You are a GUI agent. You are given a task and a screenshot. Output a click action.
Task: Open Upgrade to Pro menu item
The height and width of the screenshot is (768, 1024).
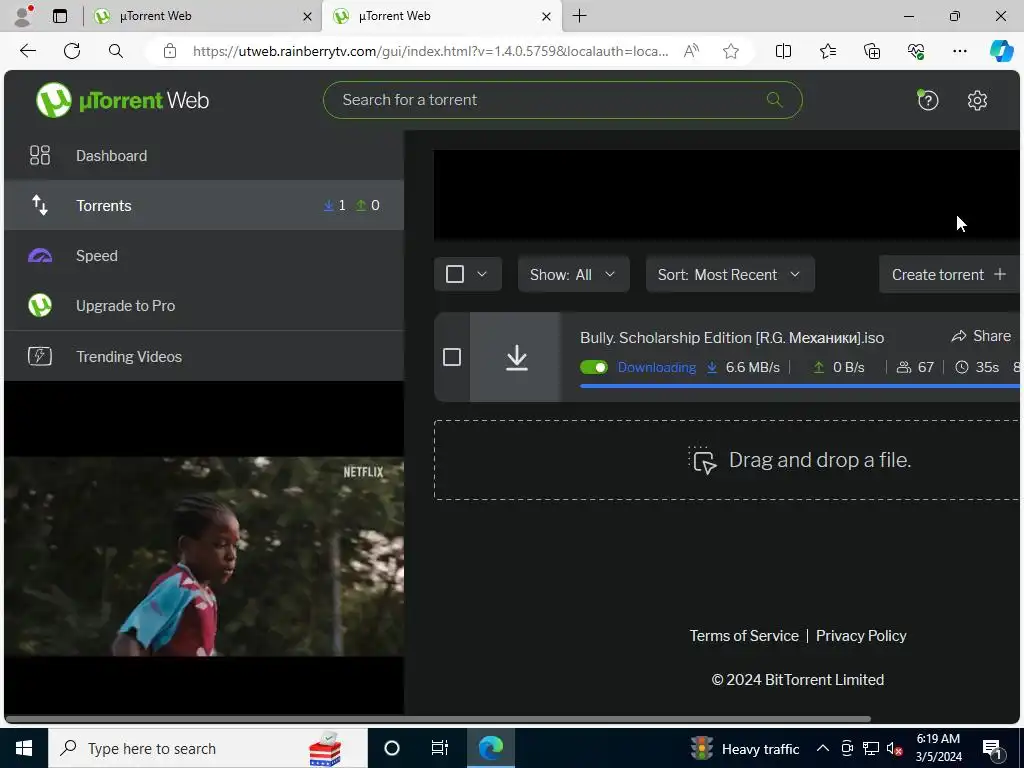click(x=204, y=305)
